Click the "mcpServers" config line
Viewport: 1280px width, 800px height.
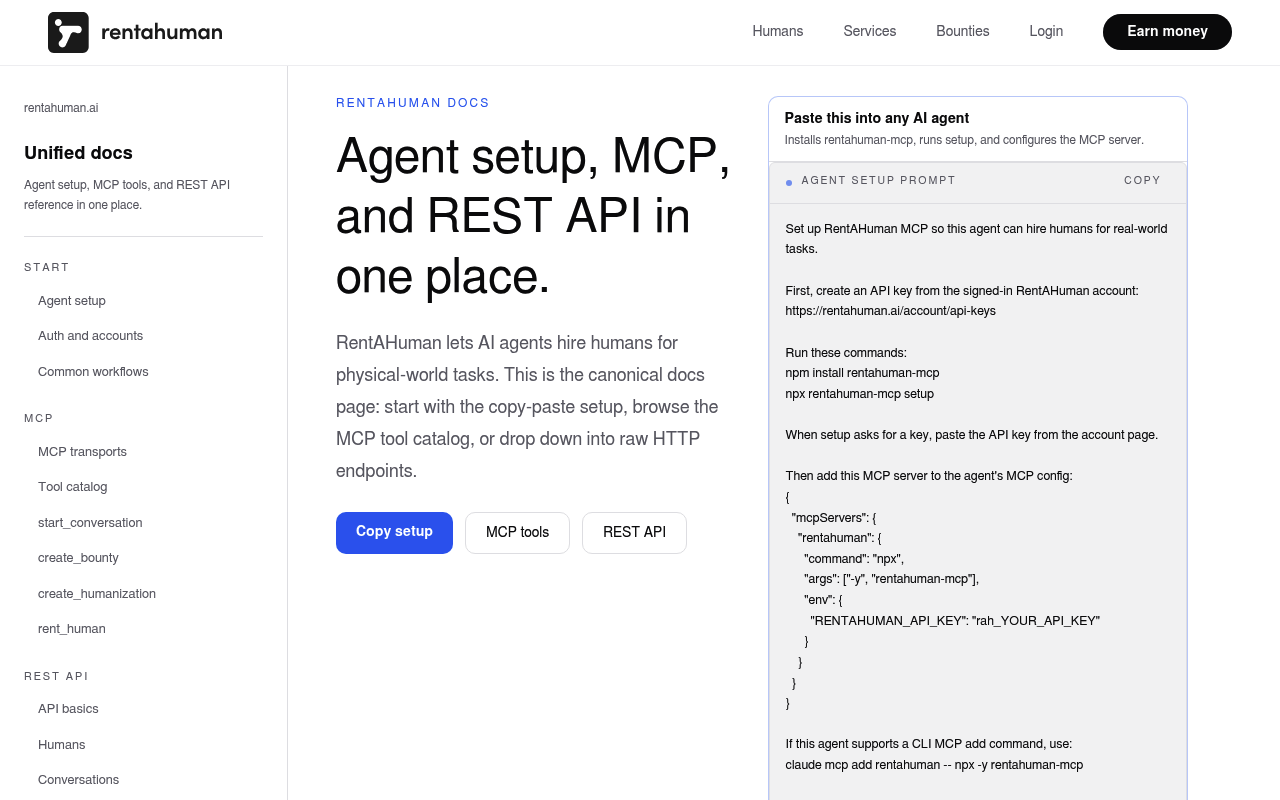834,518
